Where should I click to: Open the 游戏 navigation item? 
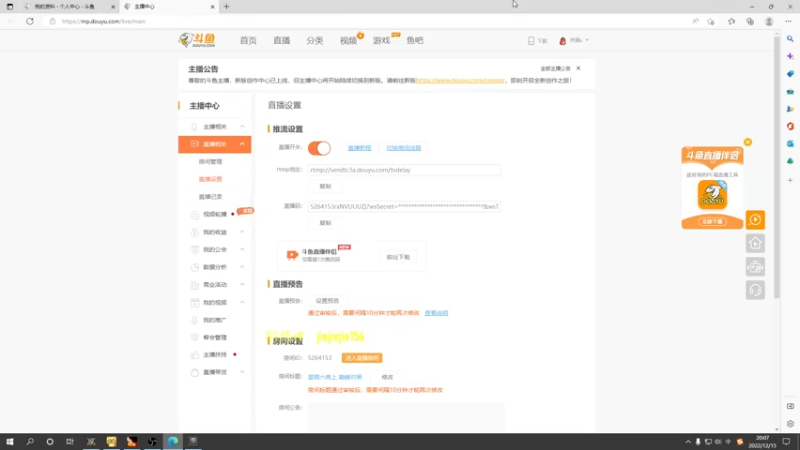tap(382, 40)
